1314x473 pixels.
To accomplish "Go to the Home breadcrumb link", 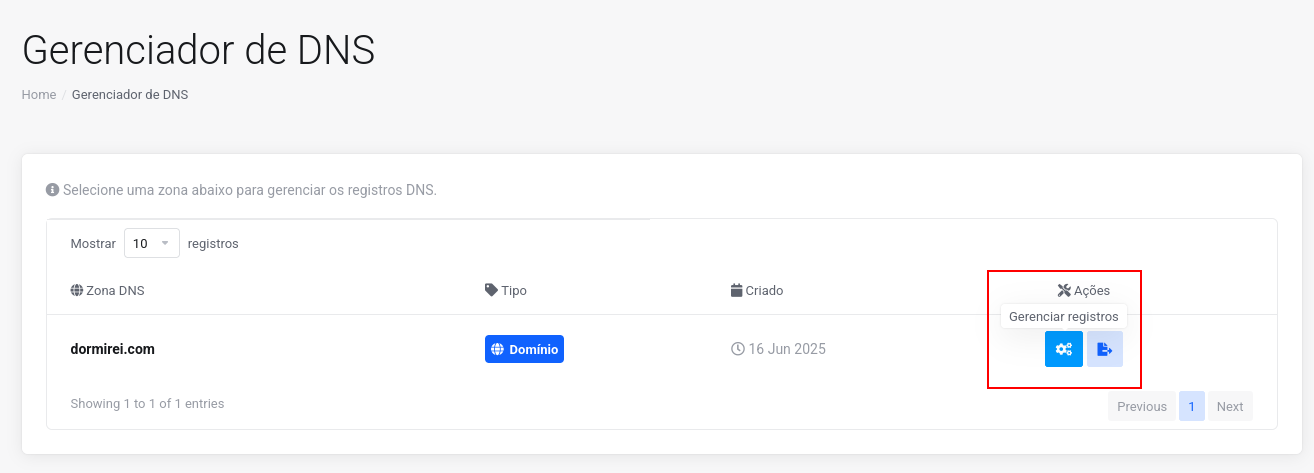I will (x=39, y=95).
